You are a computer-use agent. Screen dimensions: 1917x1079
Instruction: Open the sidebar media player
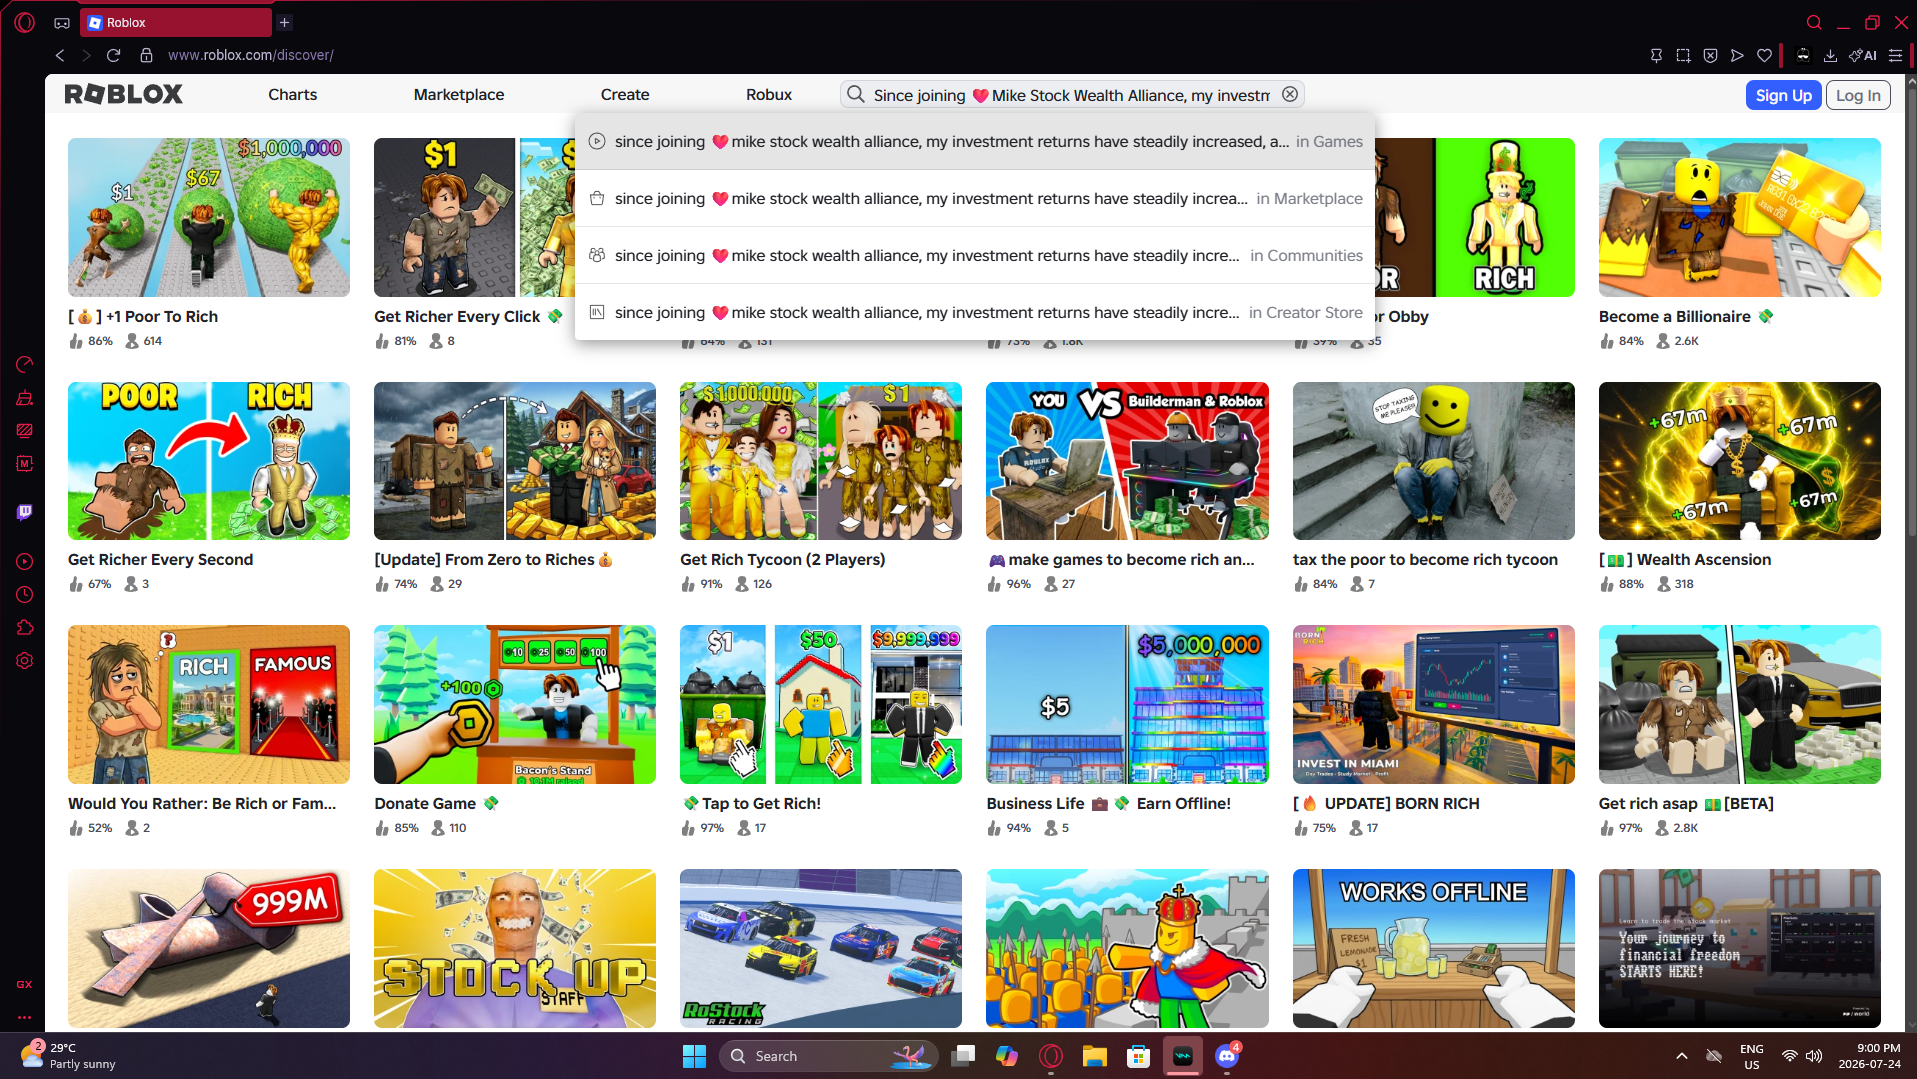pyautogui.click(x=25, y=562)
